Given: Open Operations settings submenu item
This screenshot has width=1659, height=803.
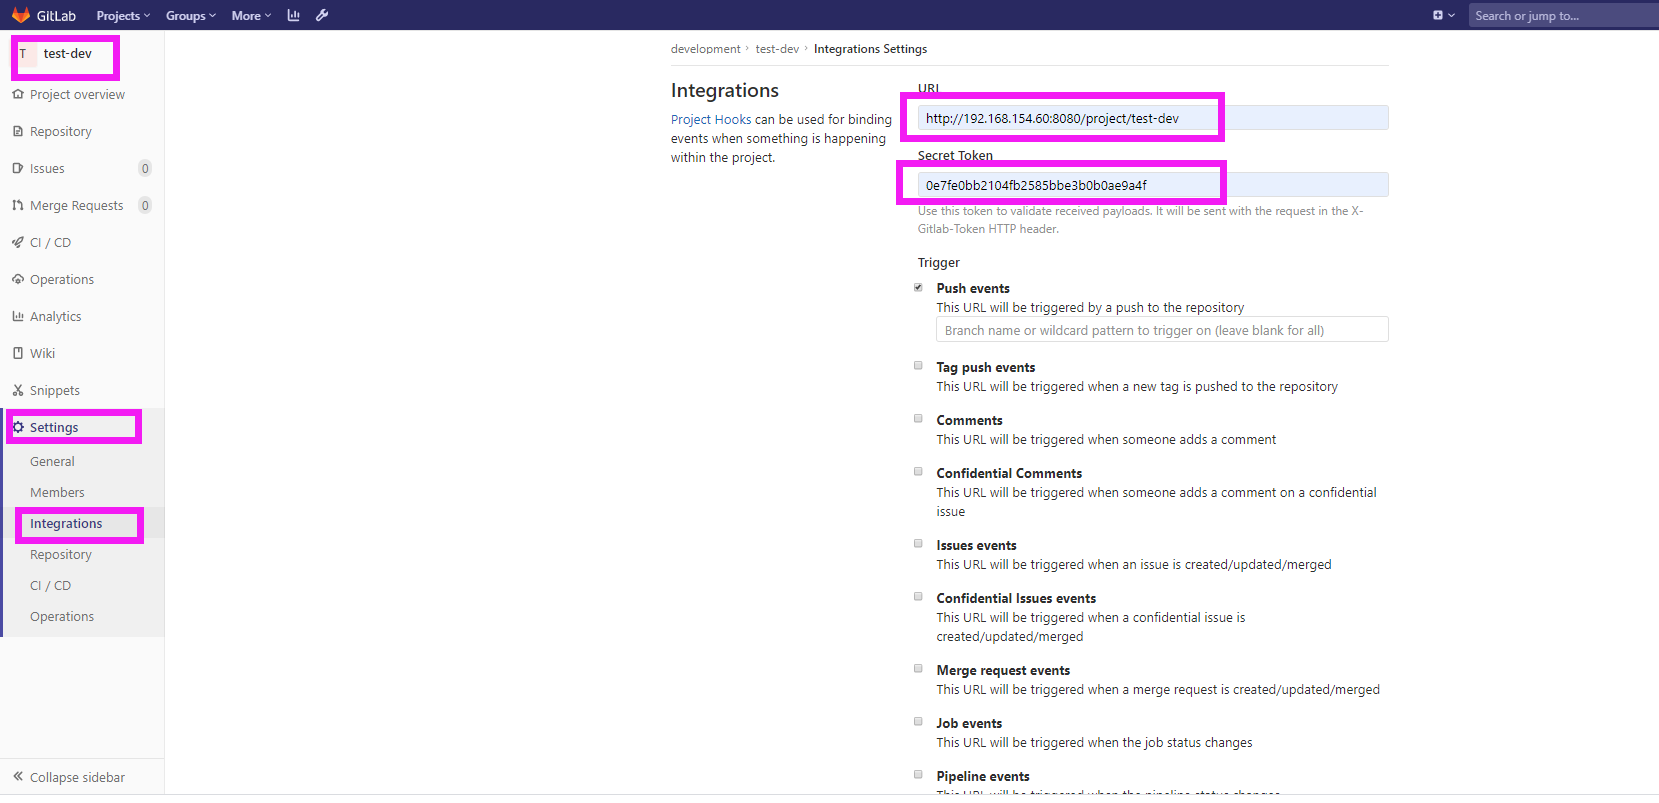Looking at the screenshot, I should coord(62,616).
